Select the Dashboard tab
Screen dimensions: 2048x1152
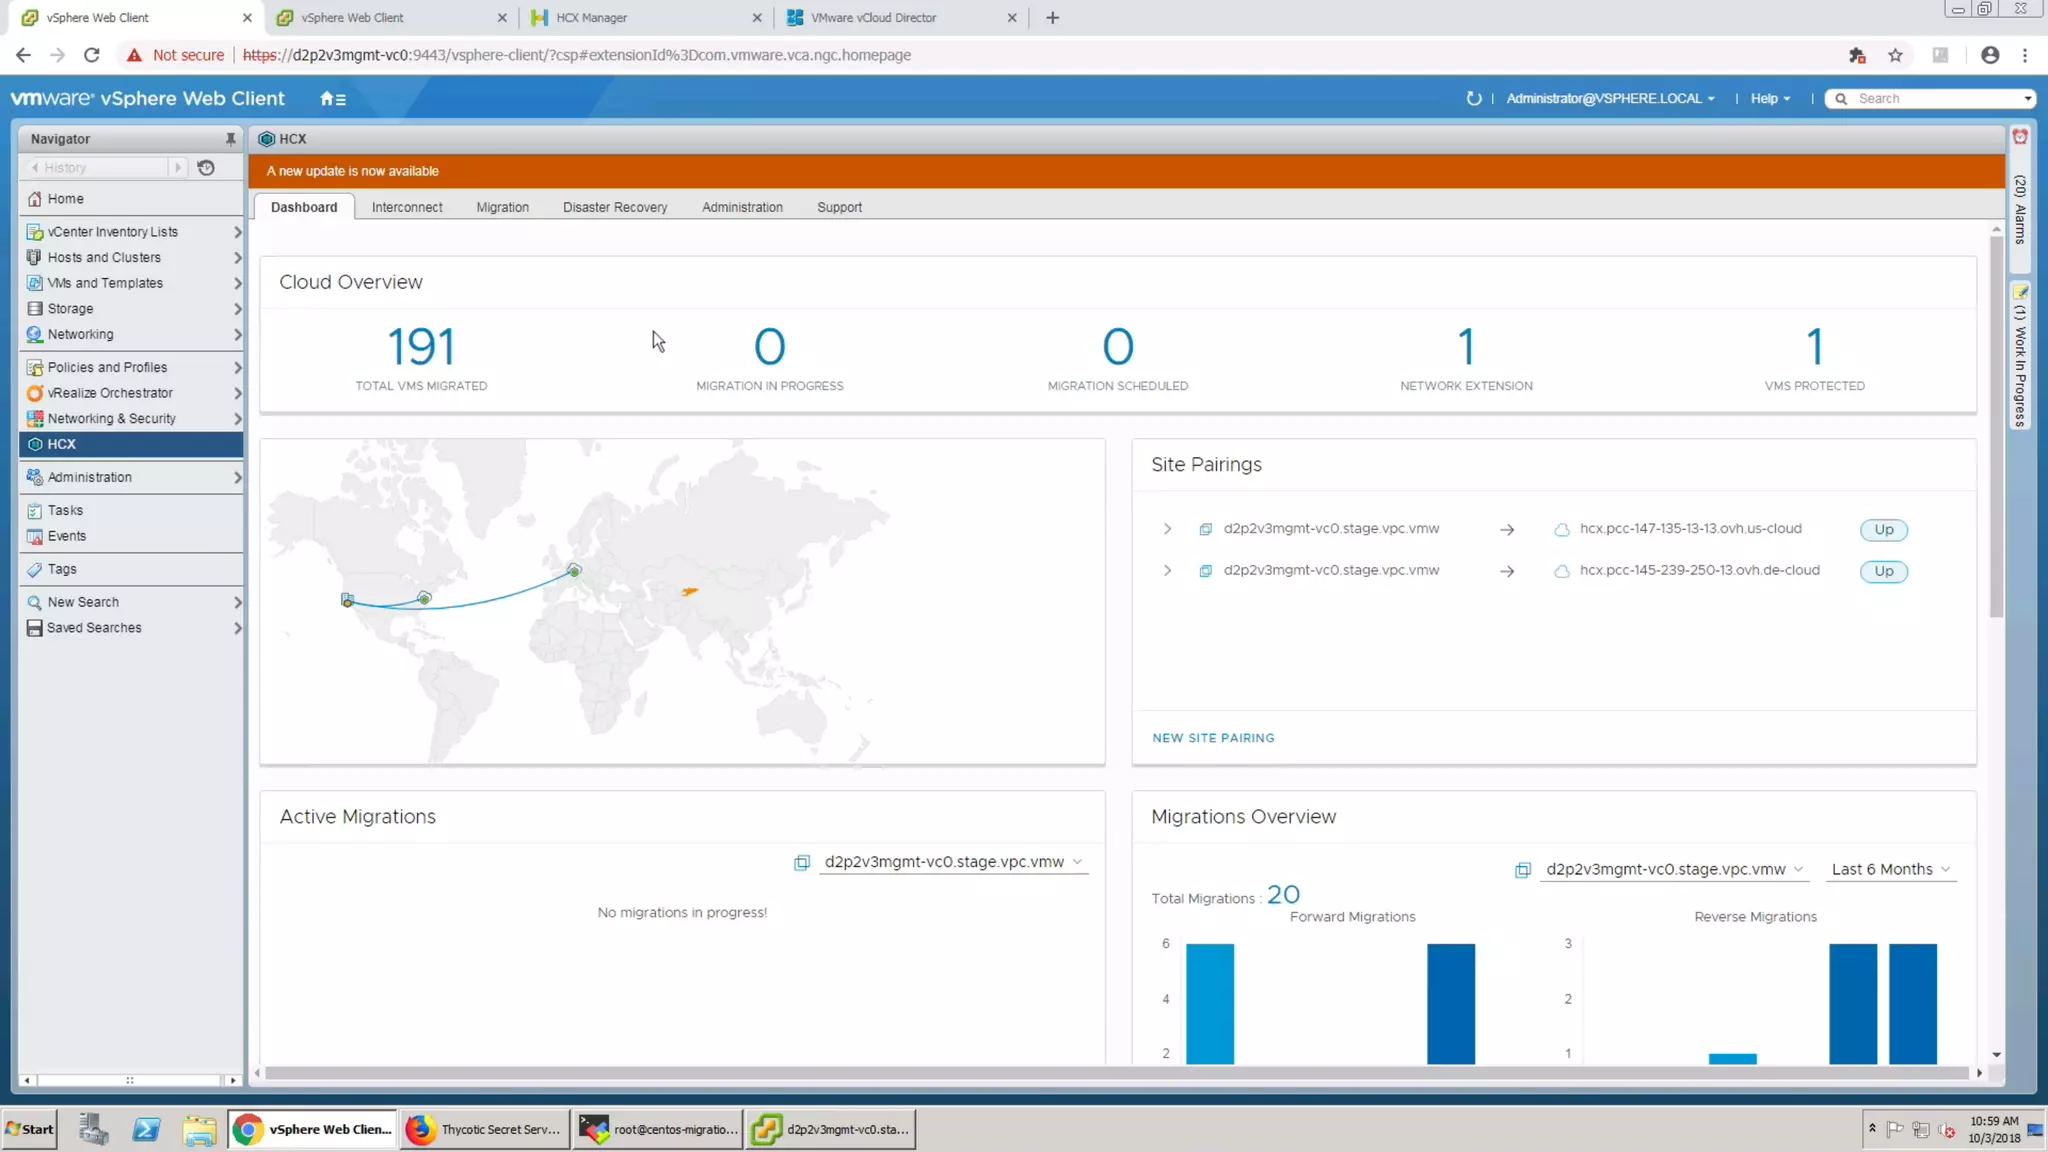click(304, 207)
